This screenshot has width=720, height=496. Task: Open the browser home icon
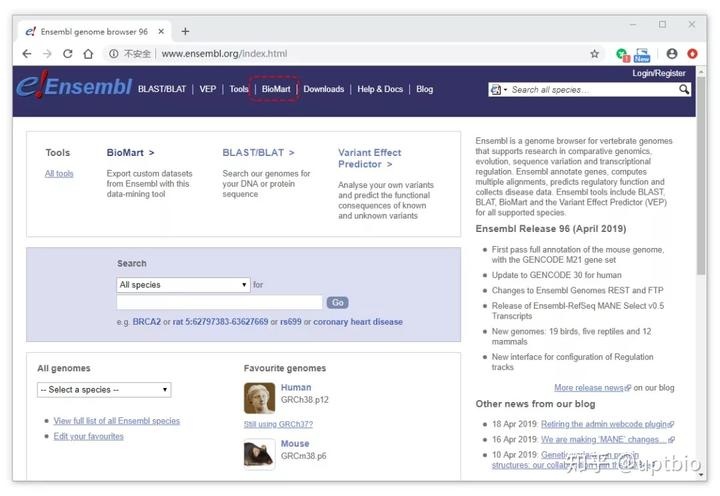[x=88, y=54]
